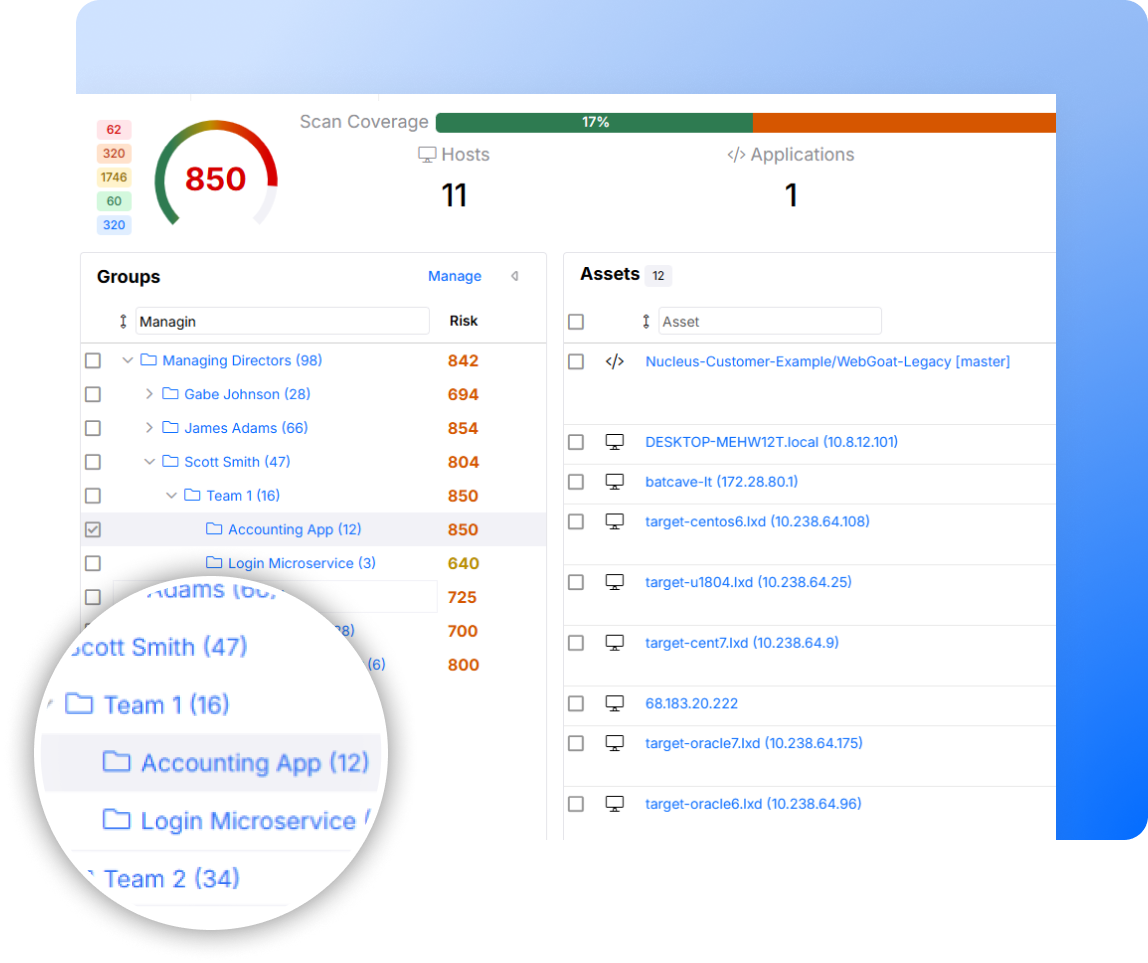Click the Groups filter field containing Managin
Image resolution: width=1148 pixels, height=963 pixels.
tap(282, 321)
